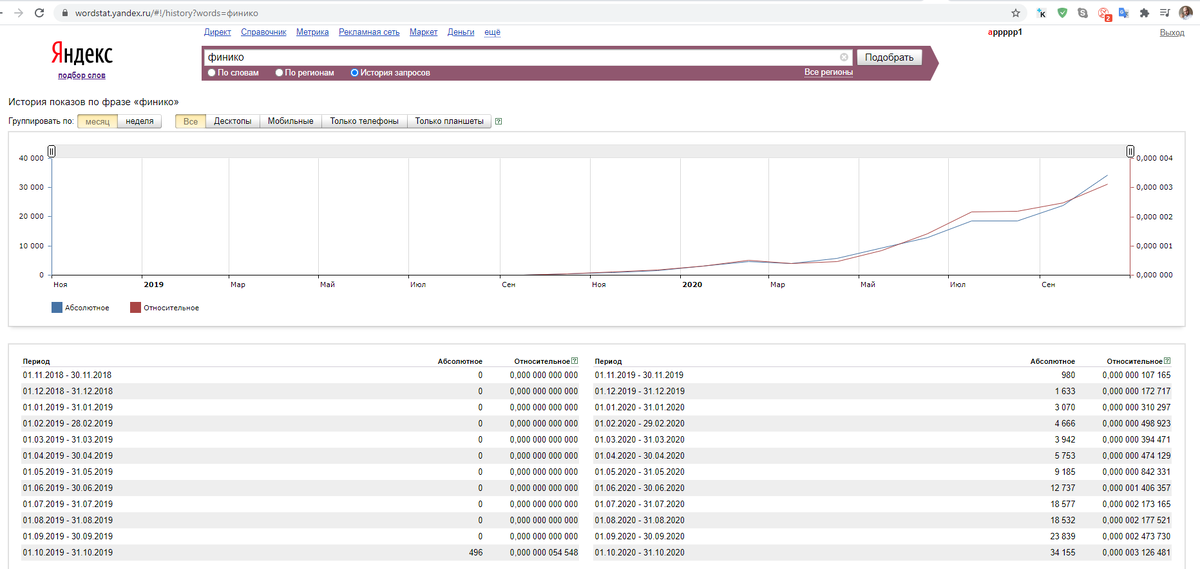Open the Метрика link

coord(313,32)
